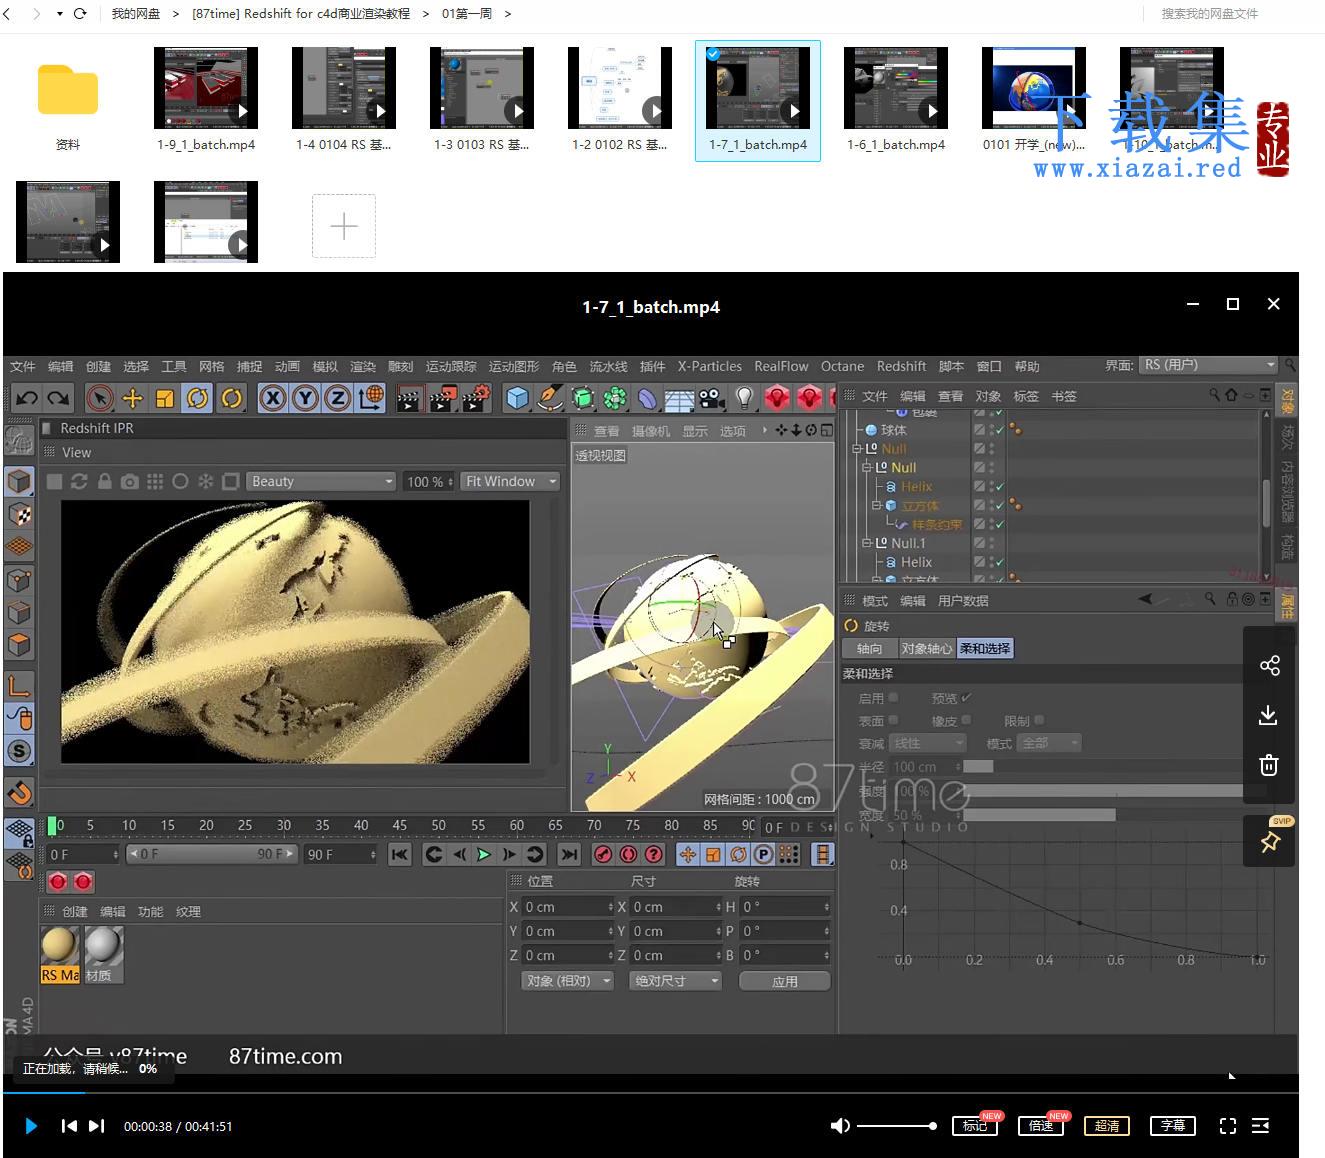This screenshot has height=1158, width=1325.
Task: Click the share icon on side panel
Action: coord(1270,666)
